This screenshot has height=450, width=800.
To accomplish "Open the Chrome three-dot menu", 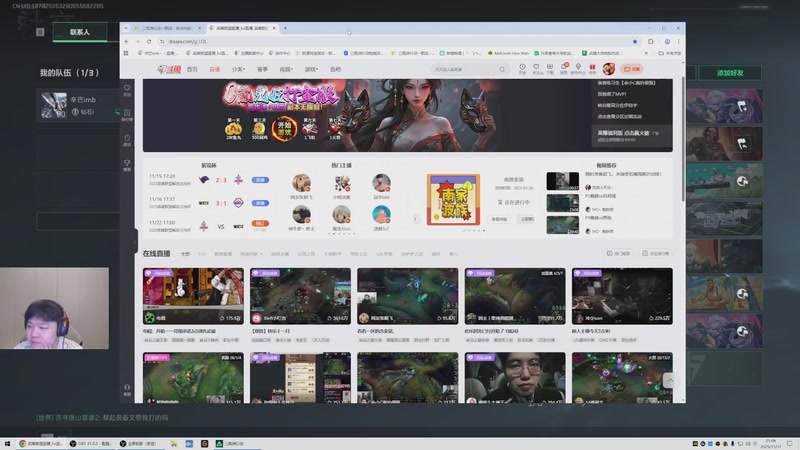I will tap(679, 41).
